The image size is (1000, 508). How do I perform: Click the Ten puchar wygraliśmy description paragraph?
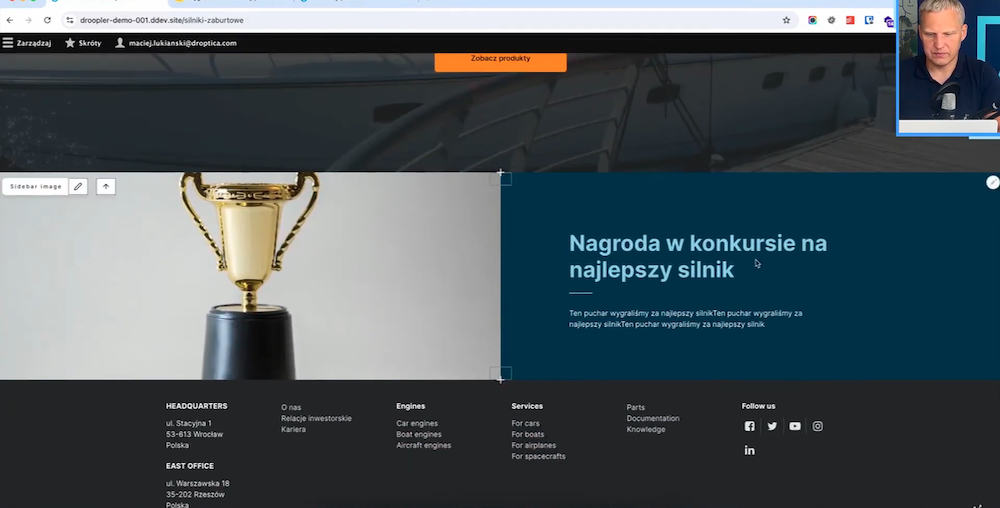686,319
